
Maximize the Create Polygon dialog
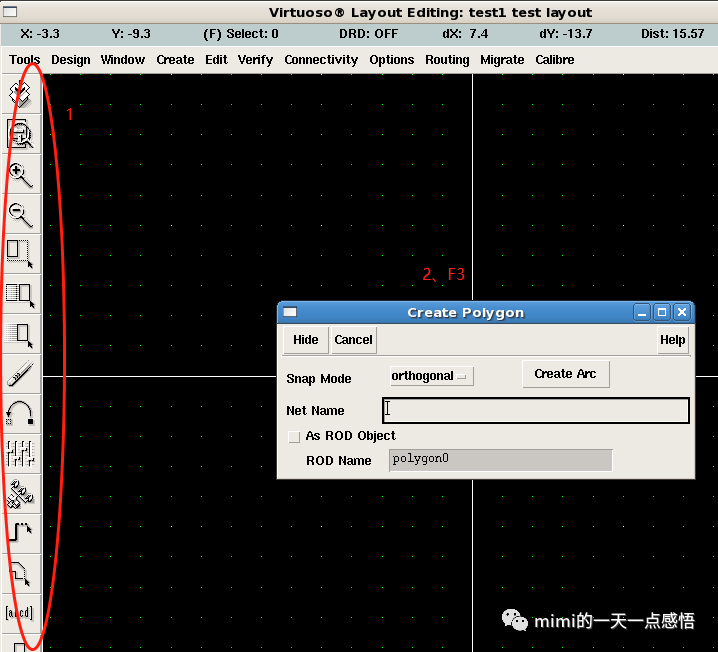coord(662,312)
